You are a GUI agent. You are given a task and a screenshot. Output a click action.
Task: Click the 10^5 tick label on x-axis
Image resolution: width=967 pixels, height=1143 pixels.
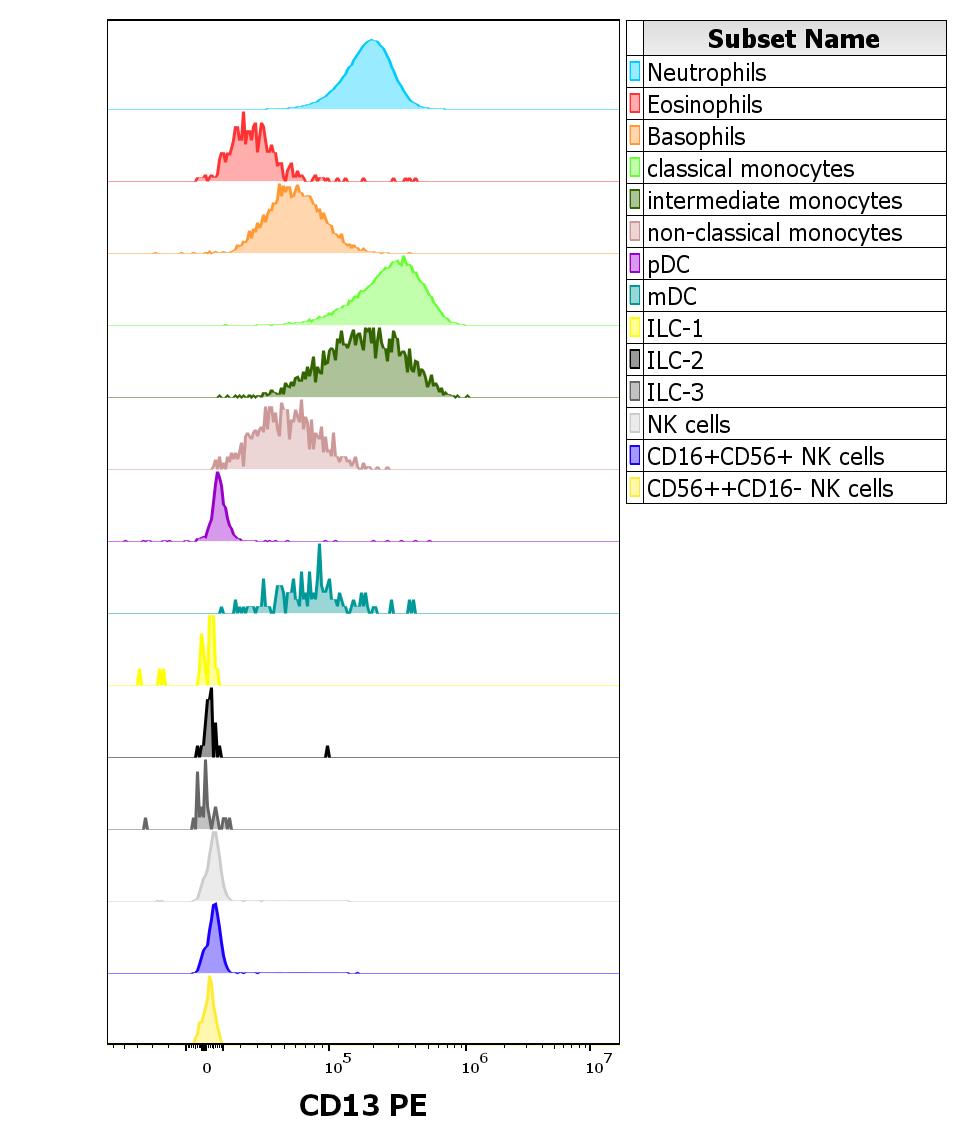[x=337, y=1065]
